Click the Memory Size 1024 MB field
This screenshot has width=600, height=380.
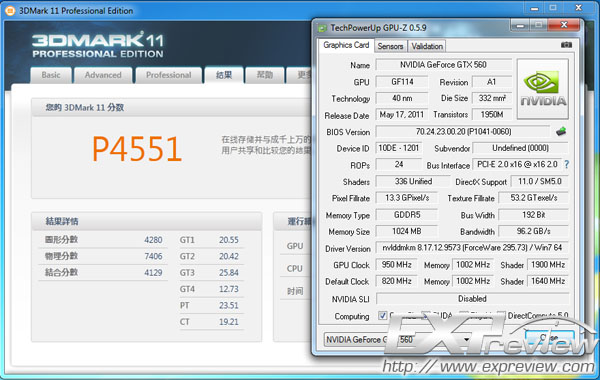coord(407,231)
